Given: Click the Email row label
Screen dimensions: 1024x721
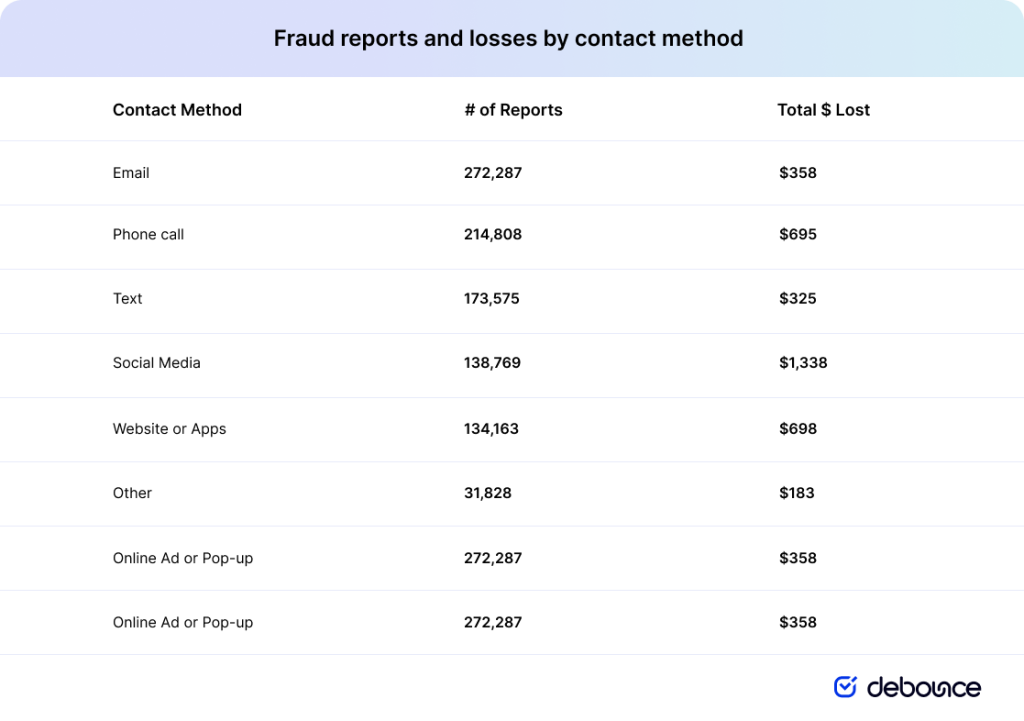Looking at the screenshot, I should 131,173.
